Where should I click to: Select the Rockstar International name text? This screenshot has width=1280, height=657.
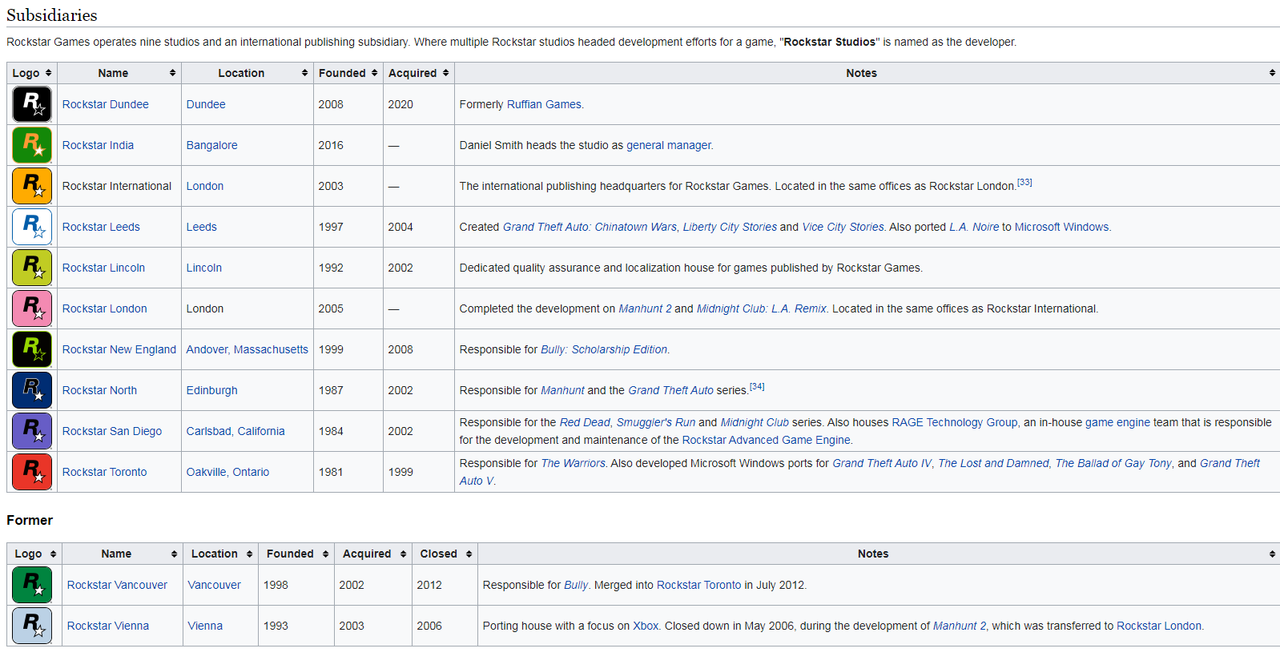[116, 186]
